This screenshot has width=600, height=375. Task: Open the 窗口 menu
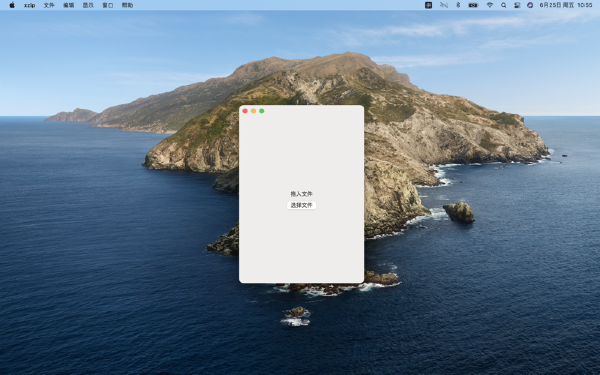click(x=108, y=5)
